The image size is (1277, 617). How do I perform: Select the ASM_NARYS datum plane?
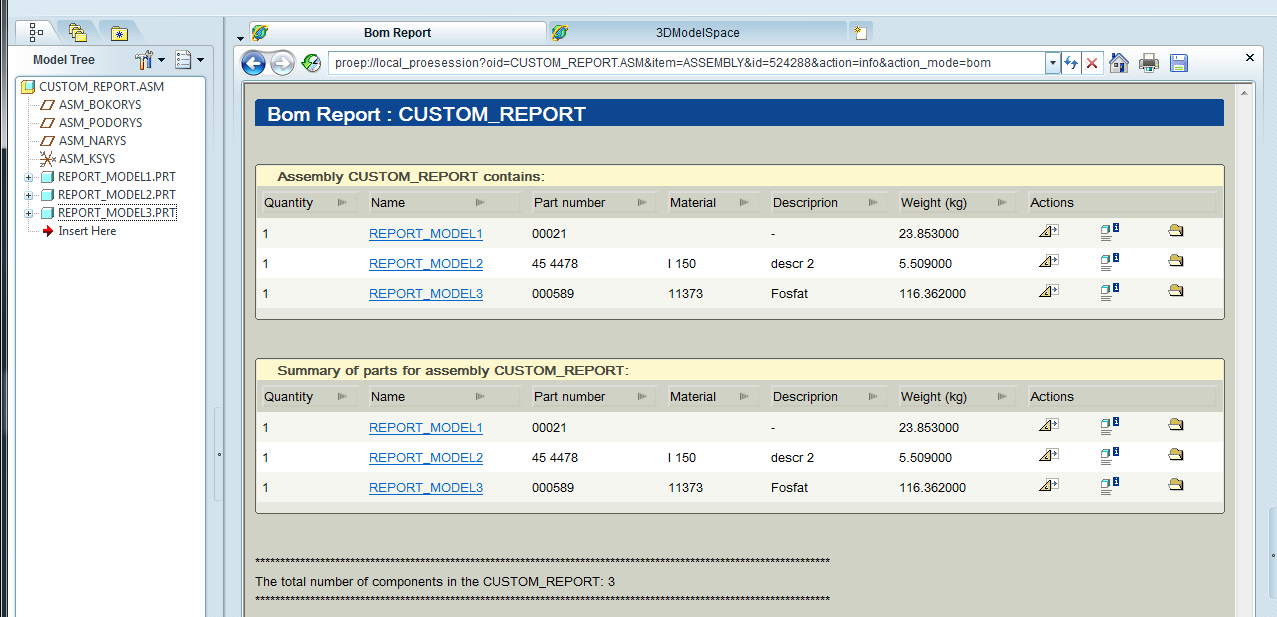pyautogui.click(x=84, y=141)
